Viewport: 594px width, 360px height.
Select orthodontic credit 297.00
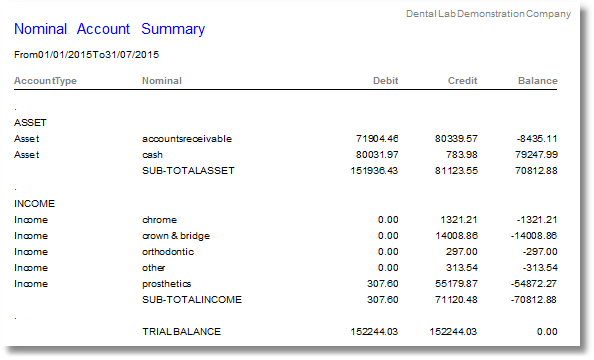click(461, 252)
